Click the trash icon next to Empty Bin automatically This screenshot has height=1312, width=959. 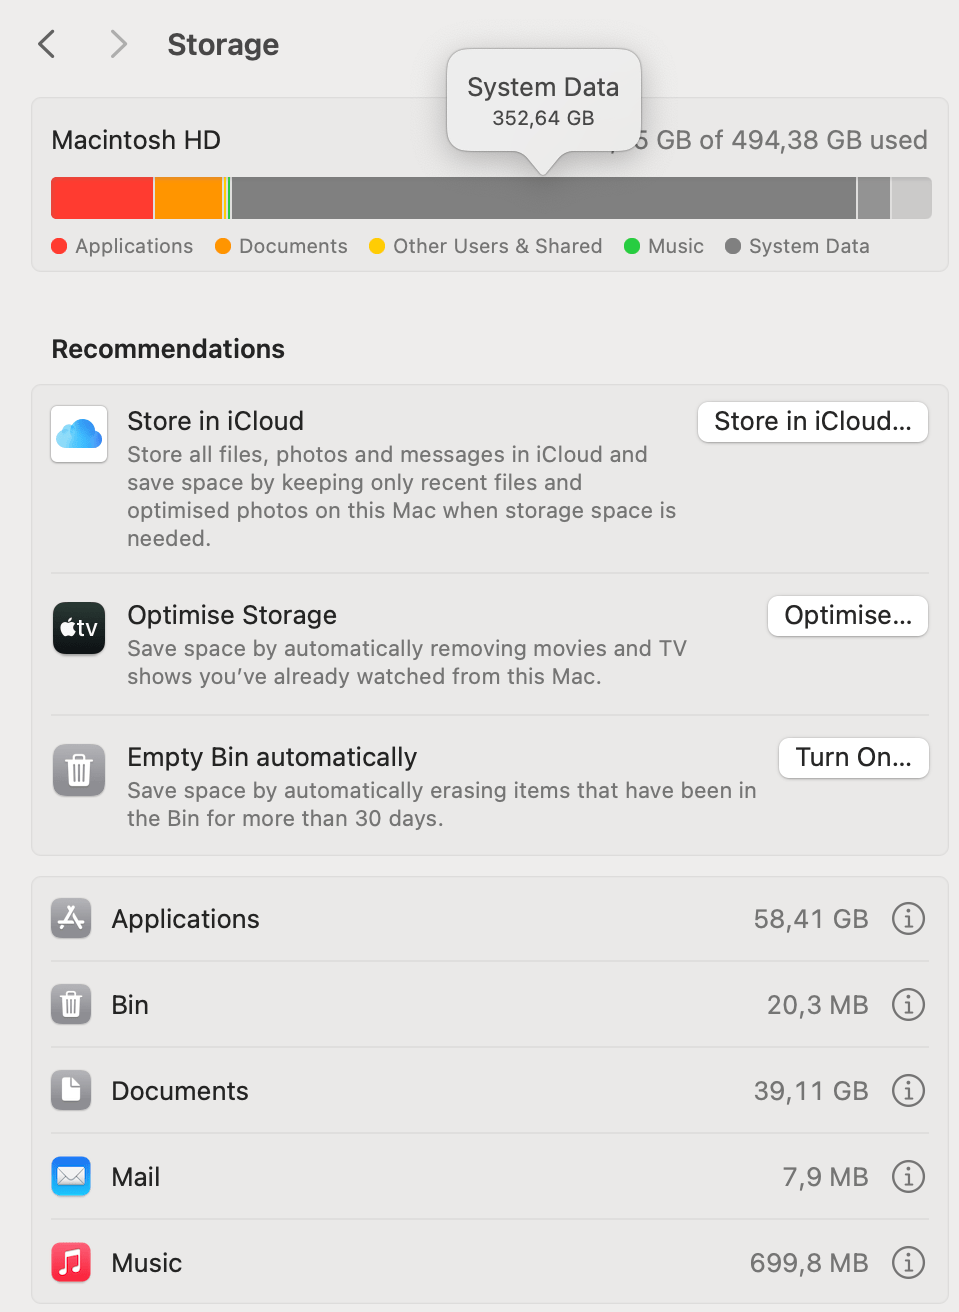click(x=78, y=770)
